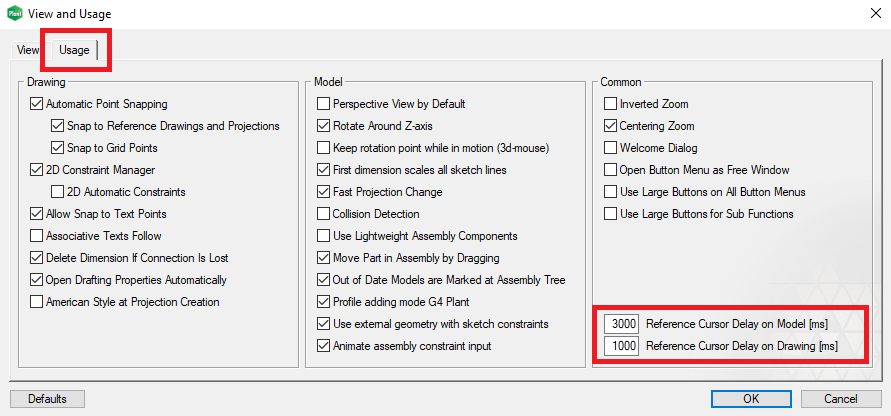This screenshot has height=416, width=891.
Task: Turn on Use Lightweight Assembly Components
Action: tap(323, 236)
